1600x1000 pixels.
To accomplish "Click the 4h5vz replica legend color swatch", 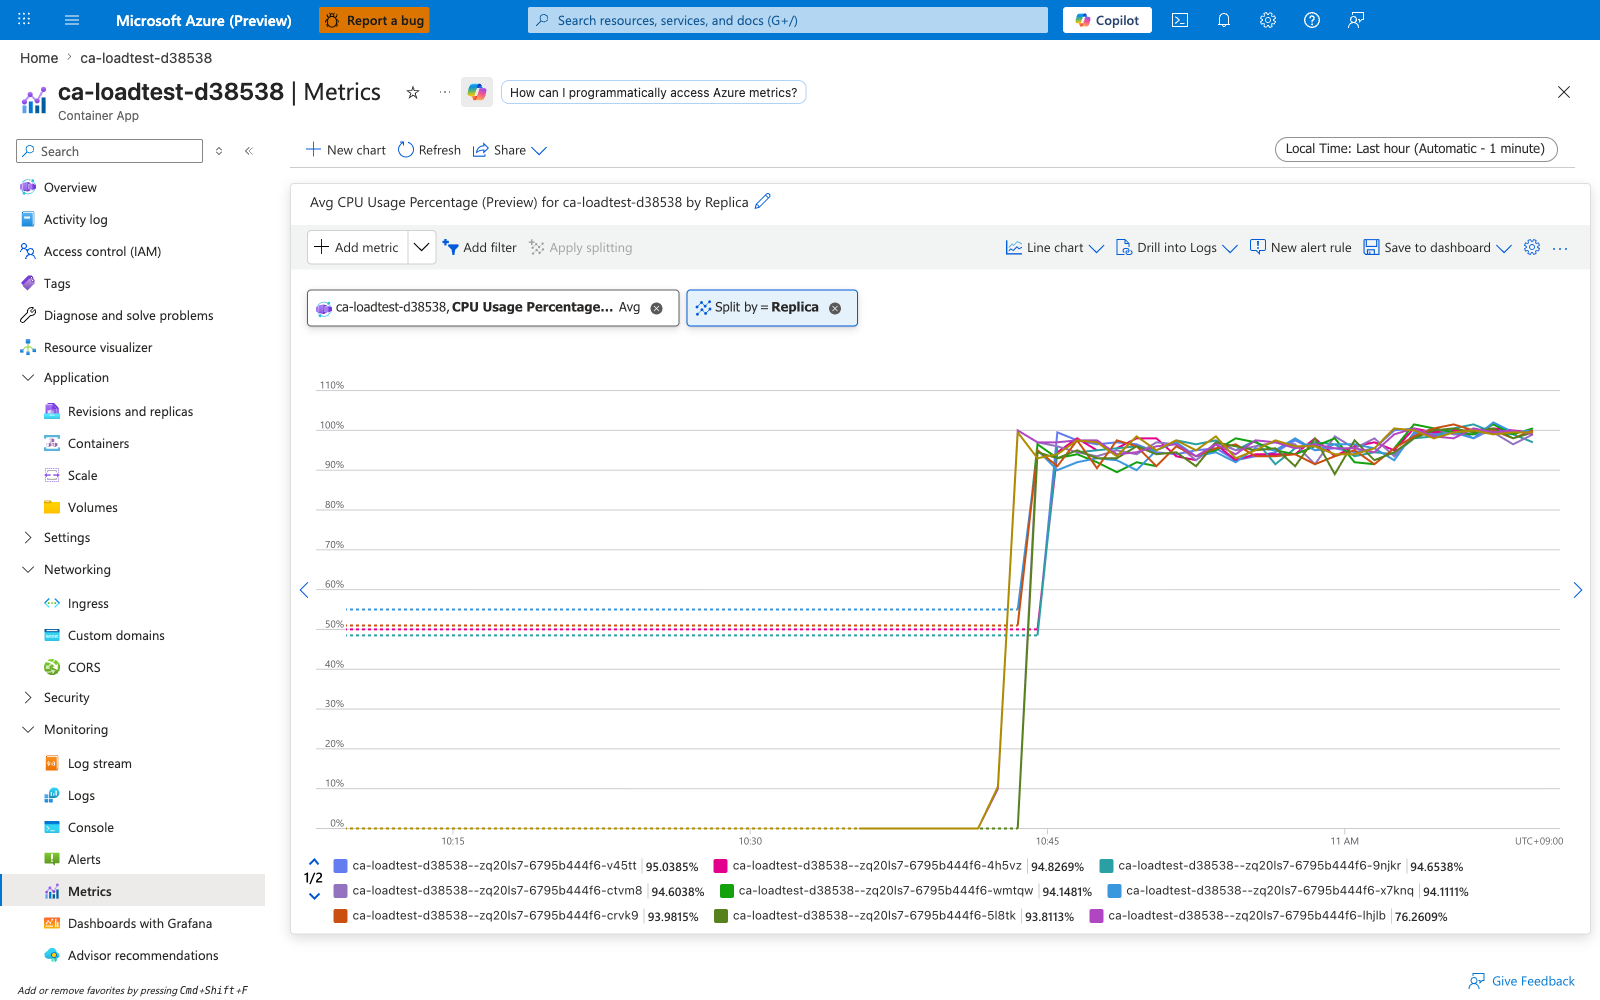I will (x=720, y=866).
